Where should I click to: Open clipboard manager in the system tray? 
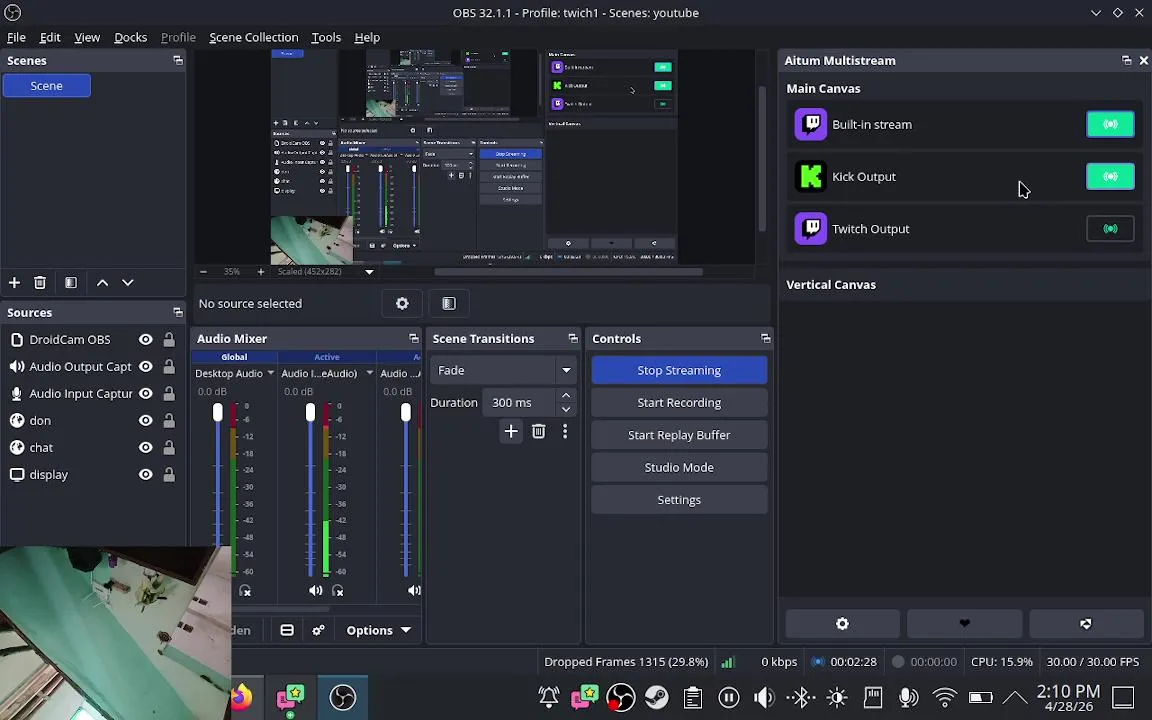click(x=692, y=697)
